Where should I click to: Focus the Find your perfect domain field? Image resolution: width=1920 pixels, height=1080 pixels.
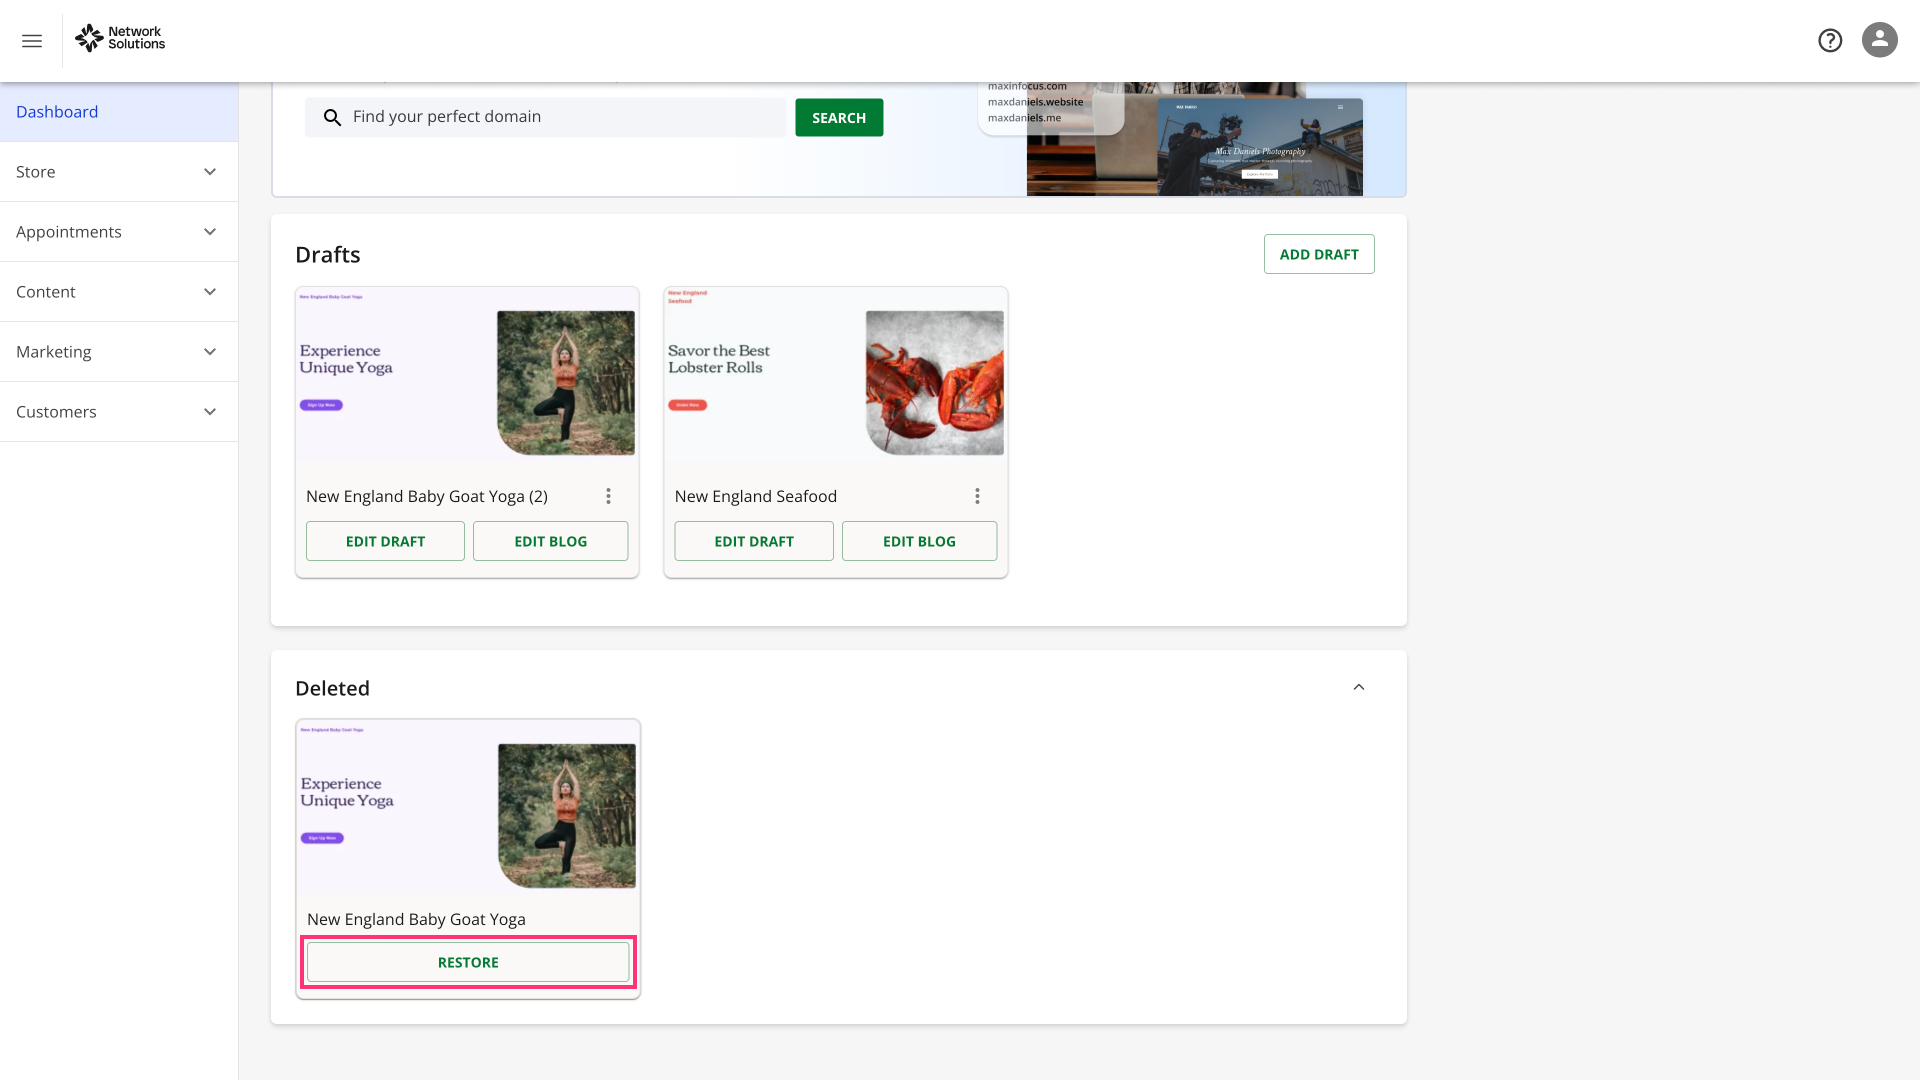click(560, 117)
